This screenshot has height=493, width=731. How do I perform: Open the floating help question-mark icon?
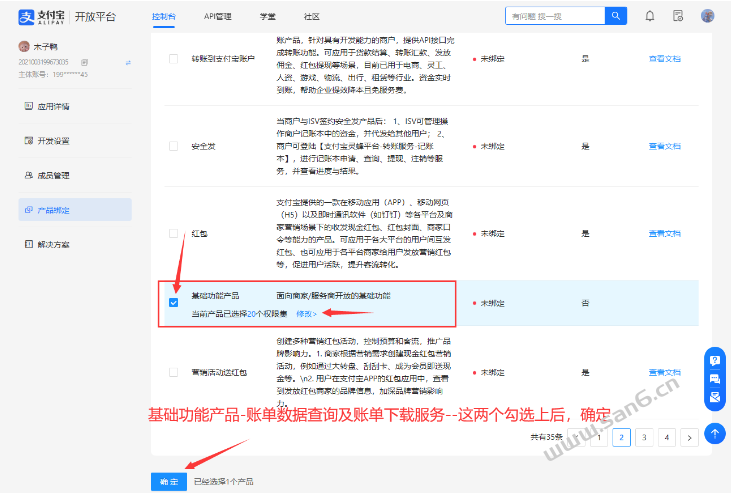pyautogui.click(x=714, y=360)
